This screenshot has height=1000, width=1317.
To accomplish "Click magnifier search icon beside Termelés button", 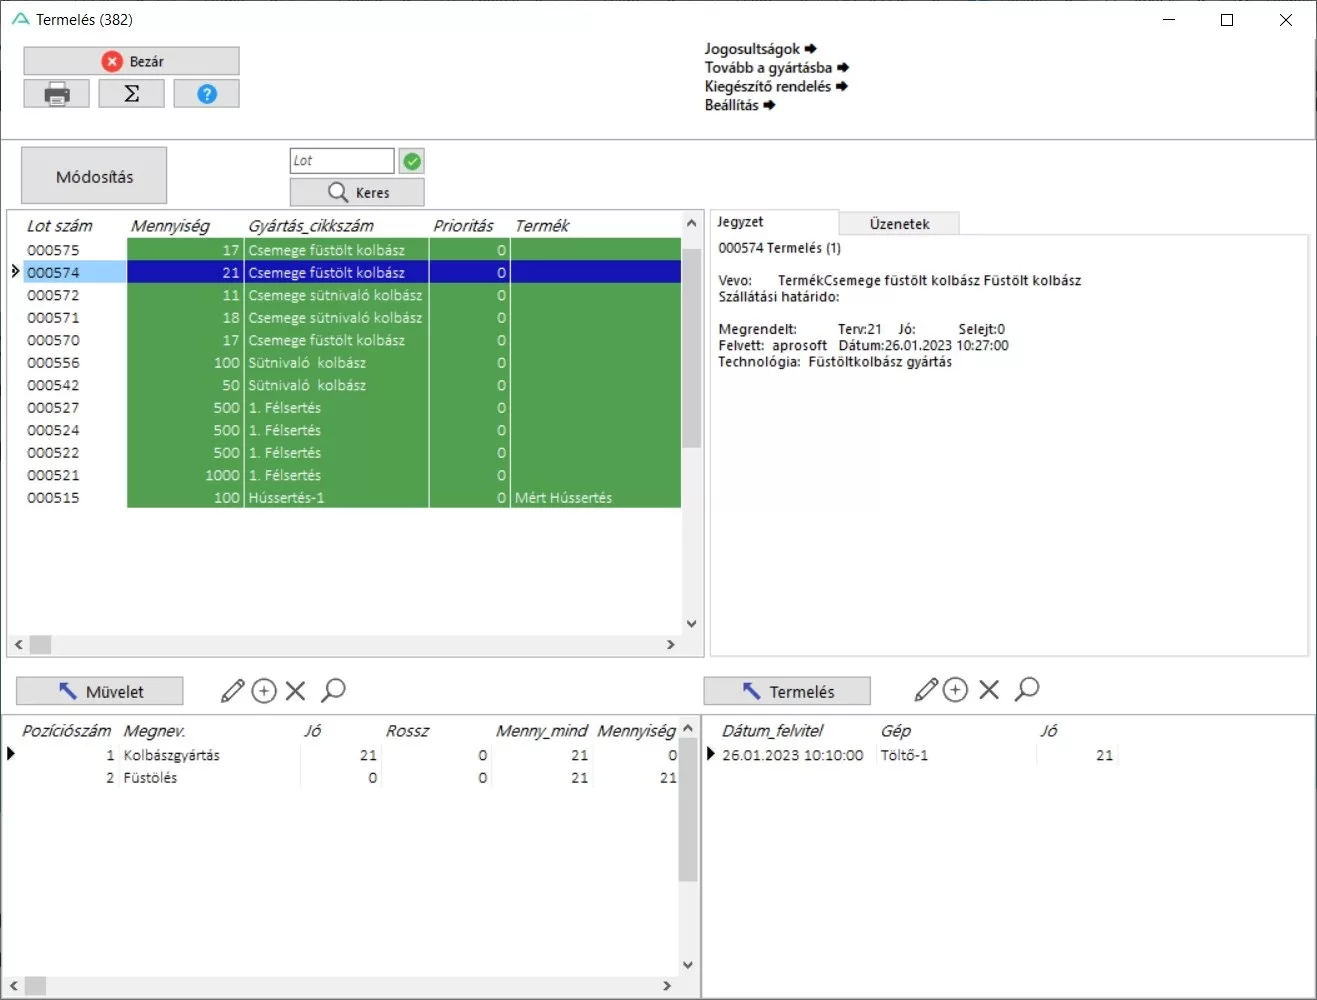I will (x=1027, y=689).
